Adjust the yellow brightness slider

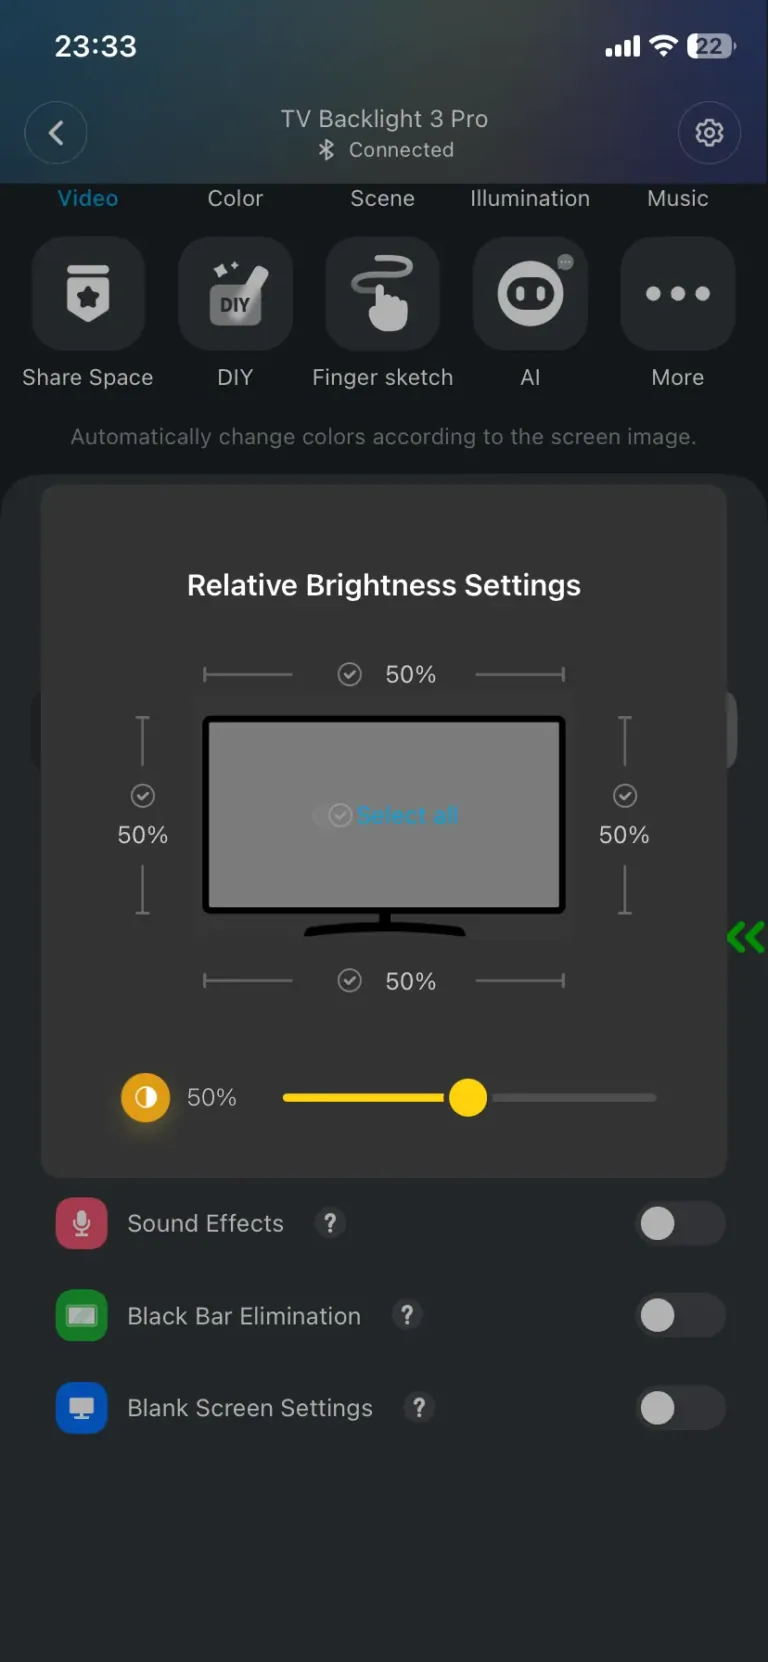pos(467,1097)
